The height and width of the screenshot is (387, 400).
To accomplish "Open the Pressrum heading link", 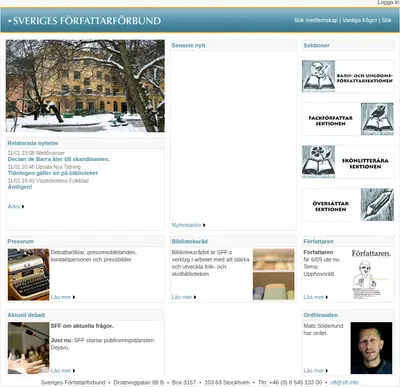I will click(21, 241).
